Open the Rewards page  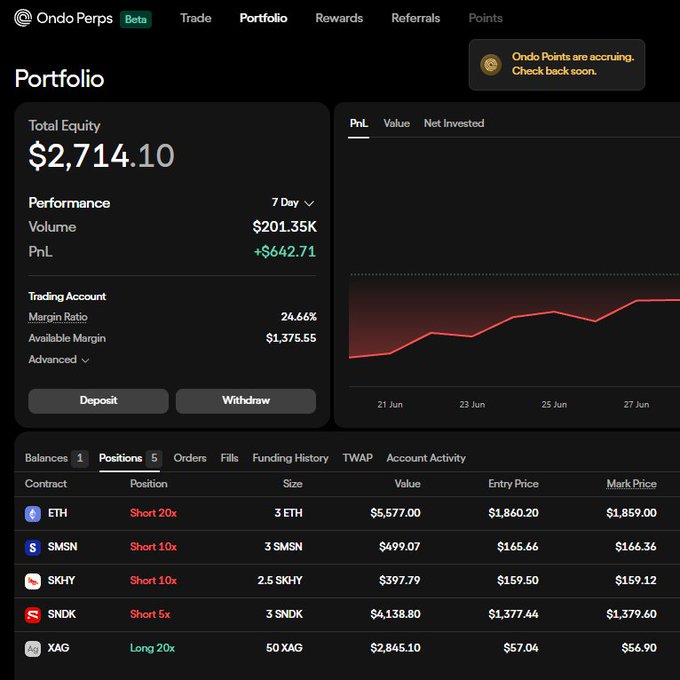339,18
